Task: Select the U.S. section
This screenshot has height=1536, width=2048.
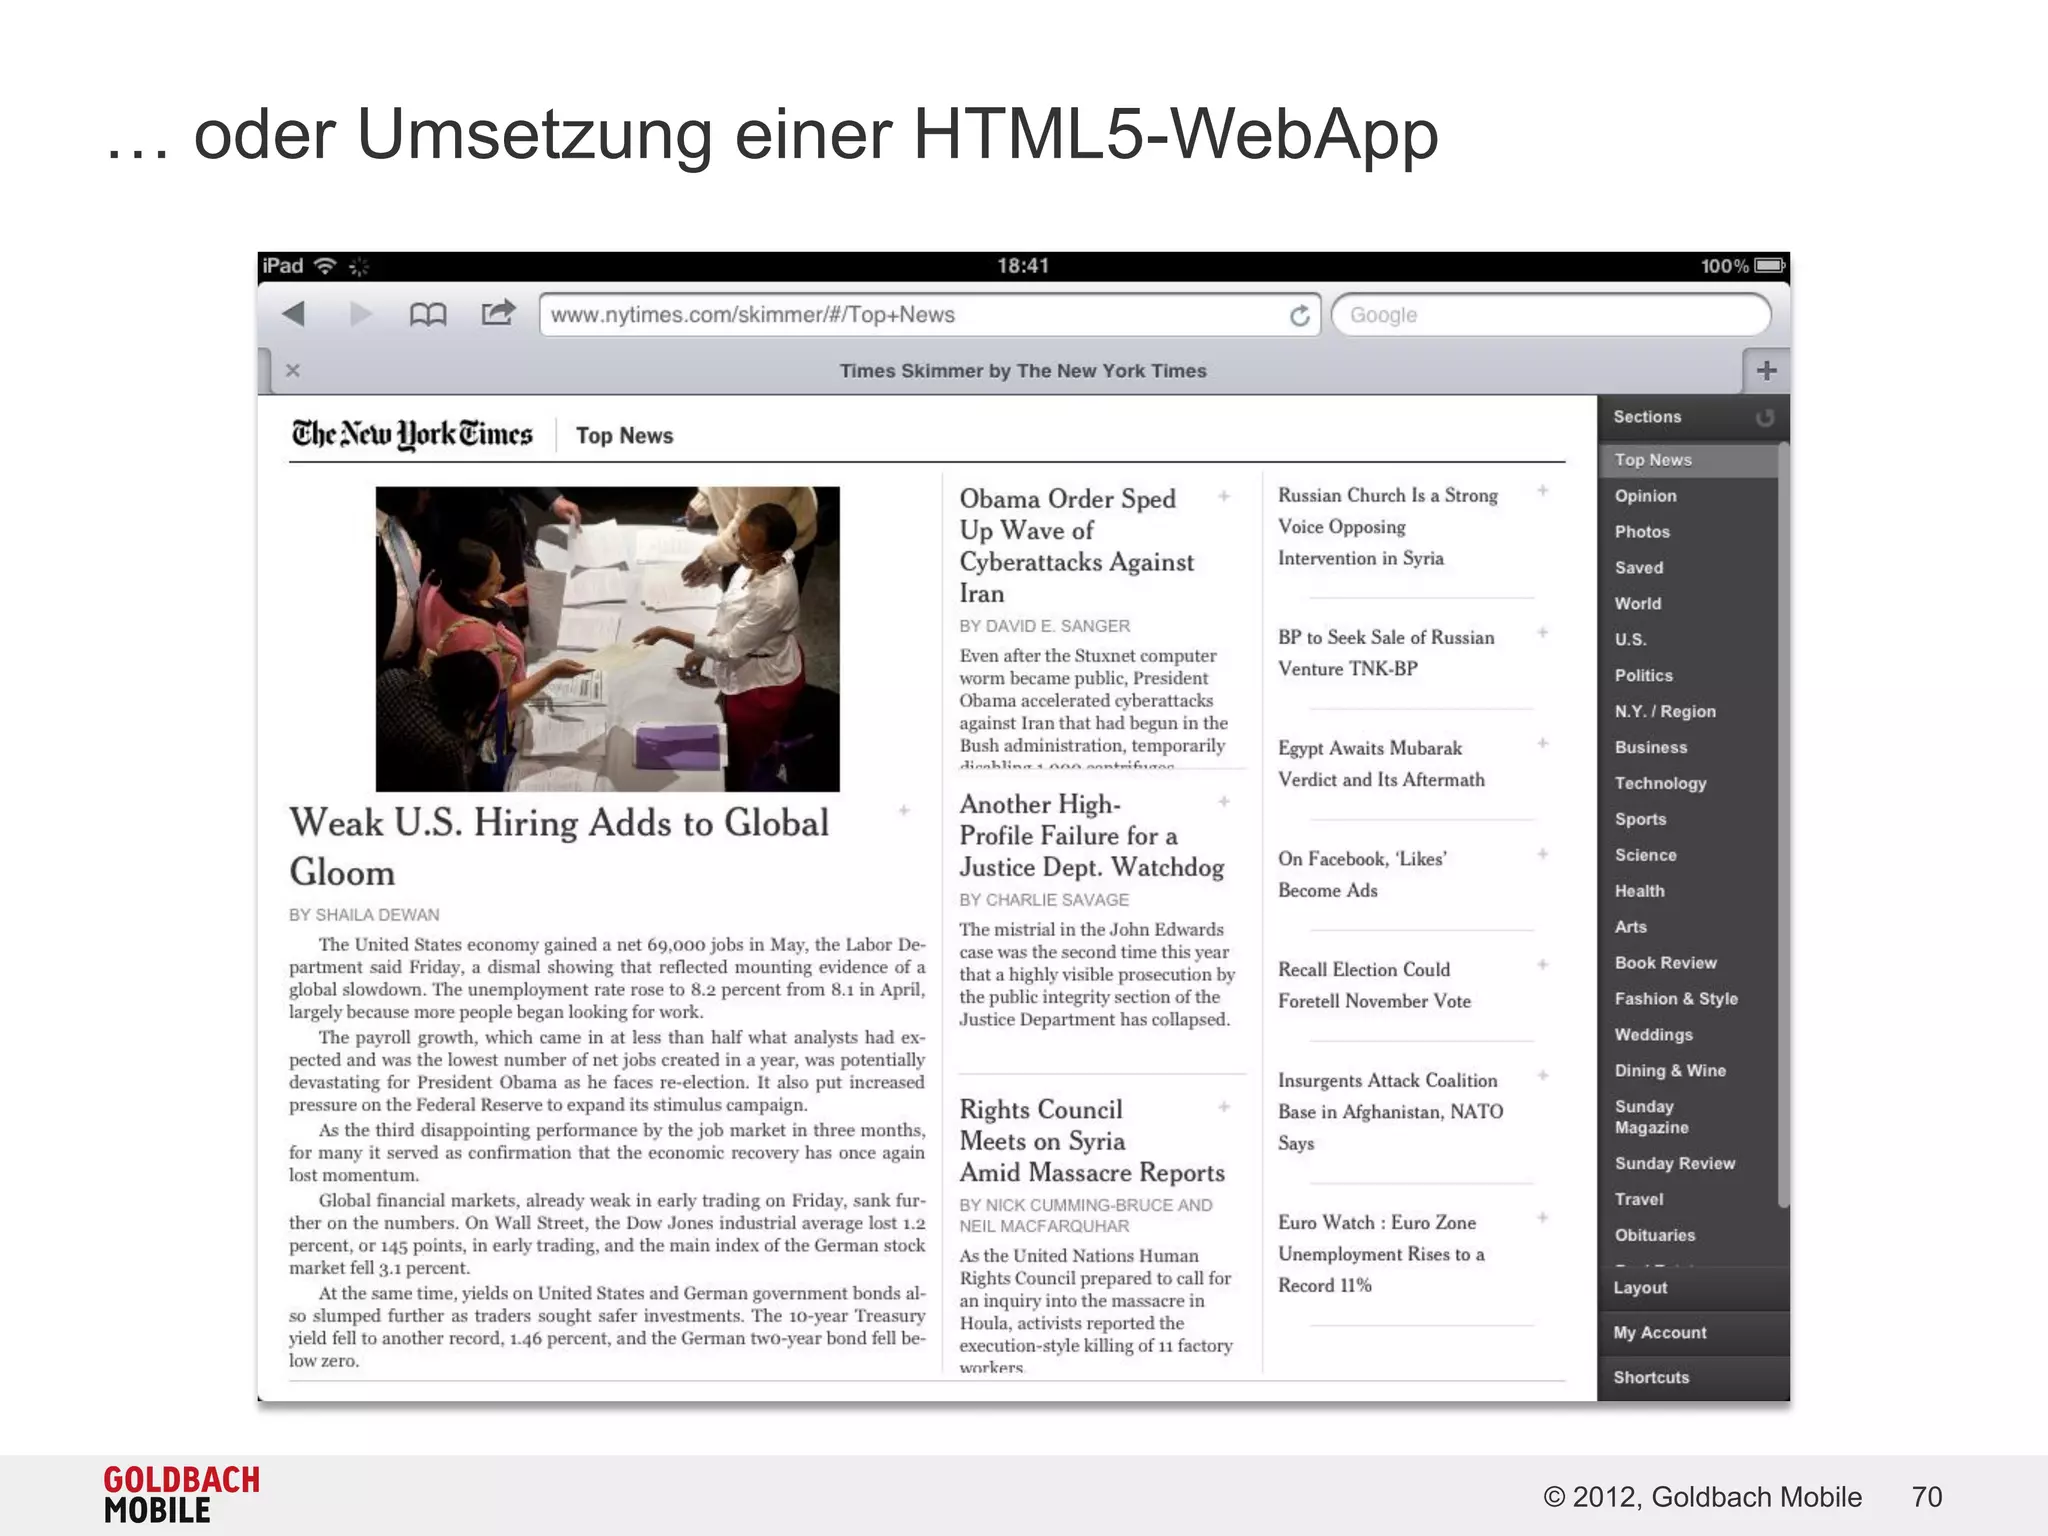Action: click(1630, 640)
